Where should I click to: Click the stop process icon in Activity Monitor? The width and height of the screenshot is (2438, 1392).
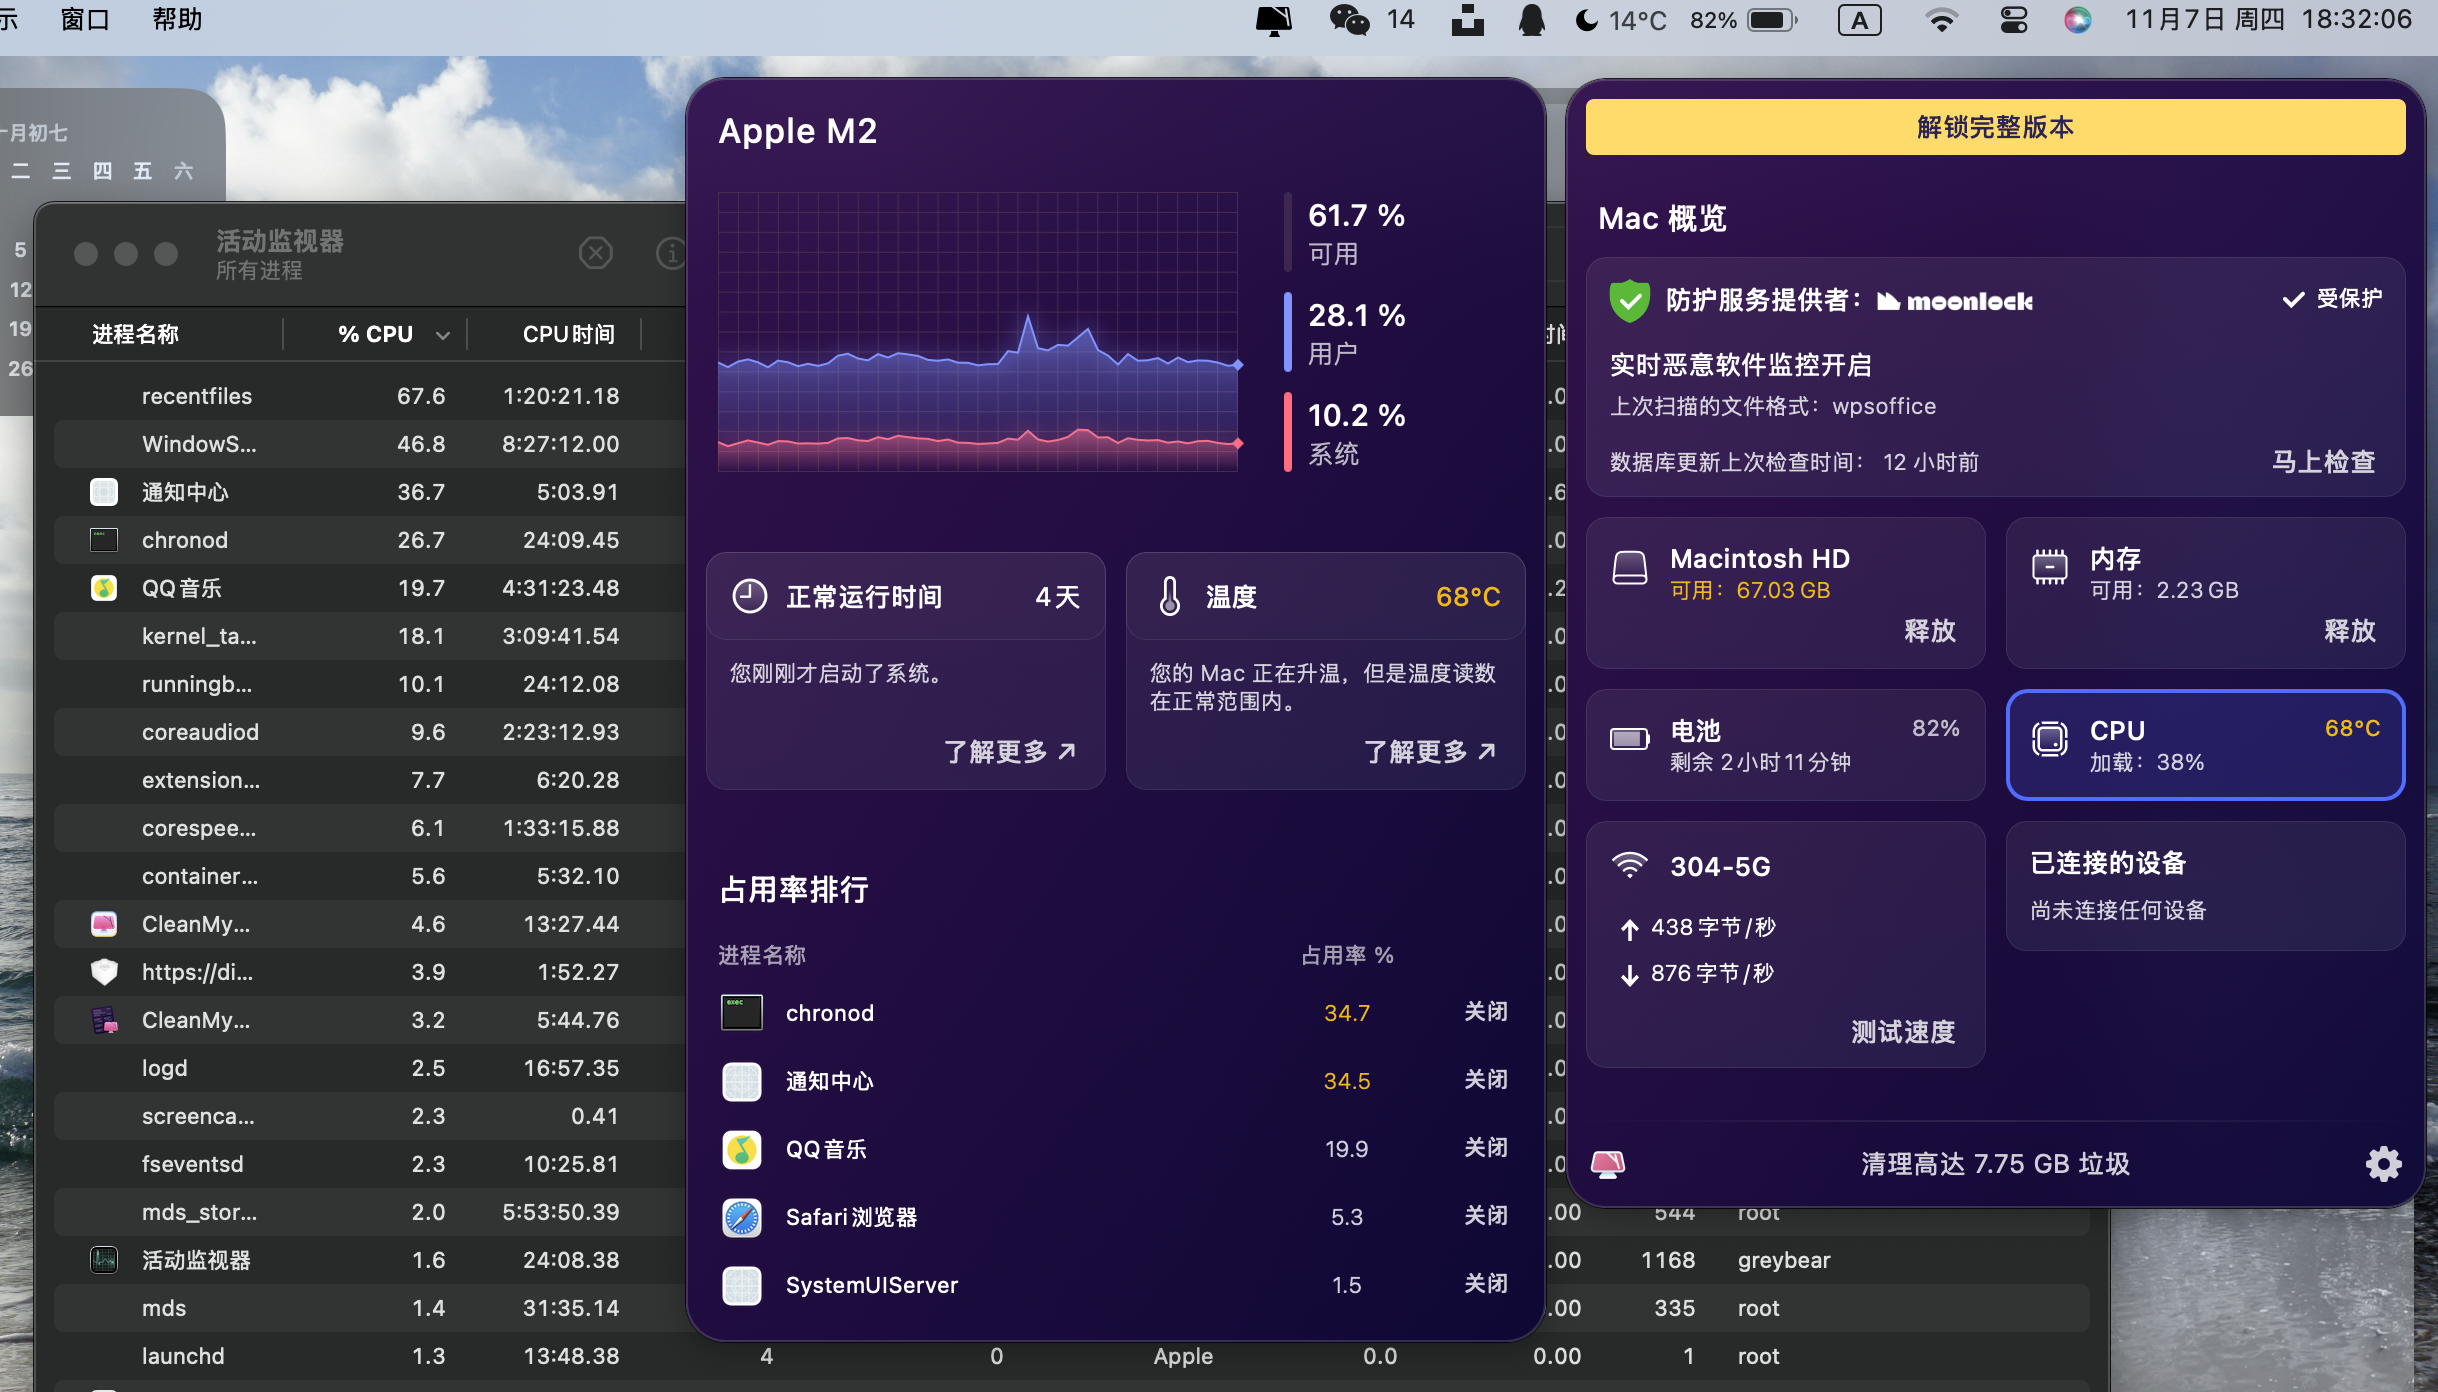coord(596,253)
